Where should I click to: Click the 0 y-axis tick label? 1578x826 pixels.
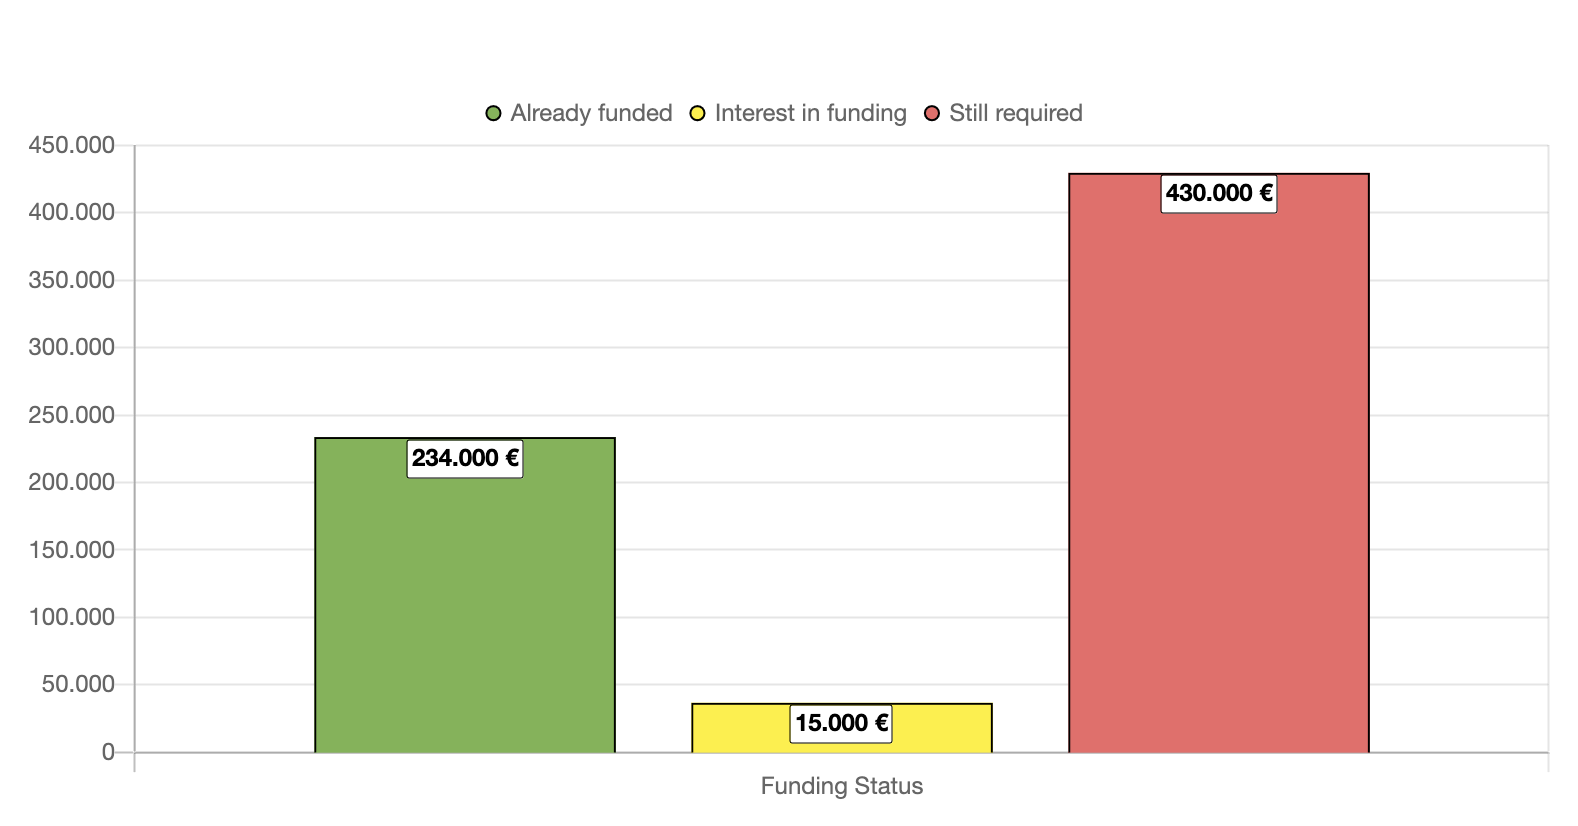tap(108, 752)
